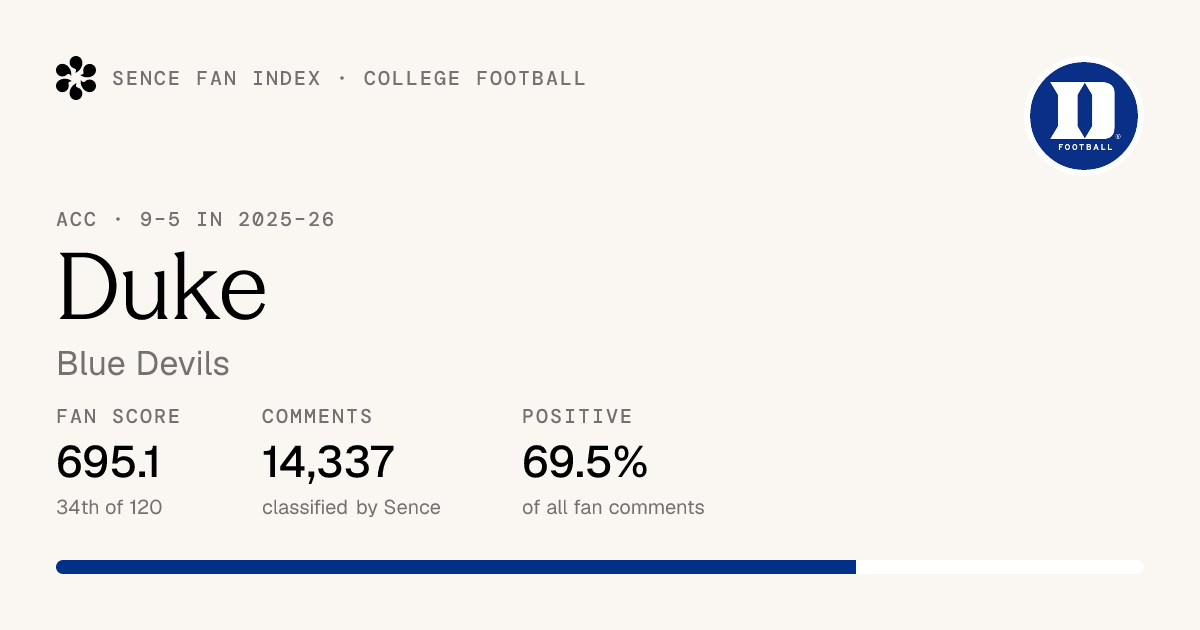Select the Blue Devils subtitle
This screenshot has height=630, width=1200.
[x=143, y=364]
